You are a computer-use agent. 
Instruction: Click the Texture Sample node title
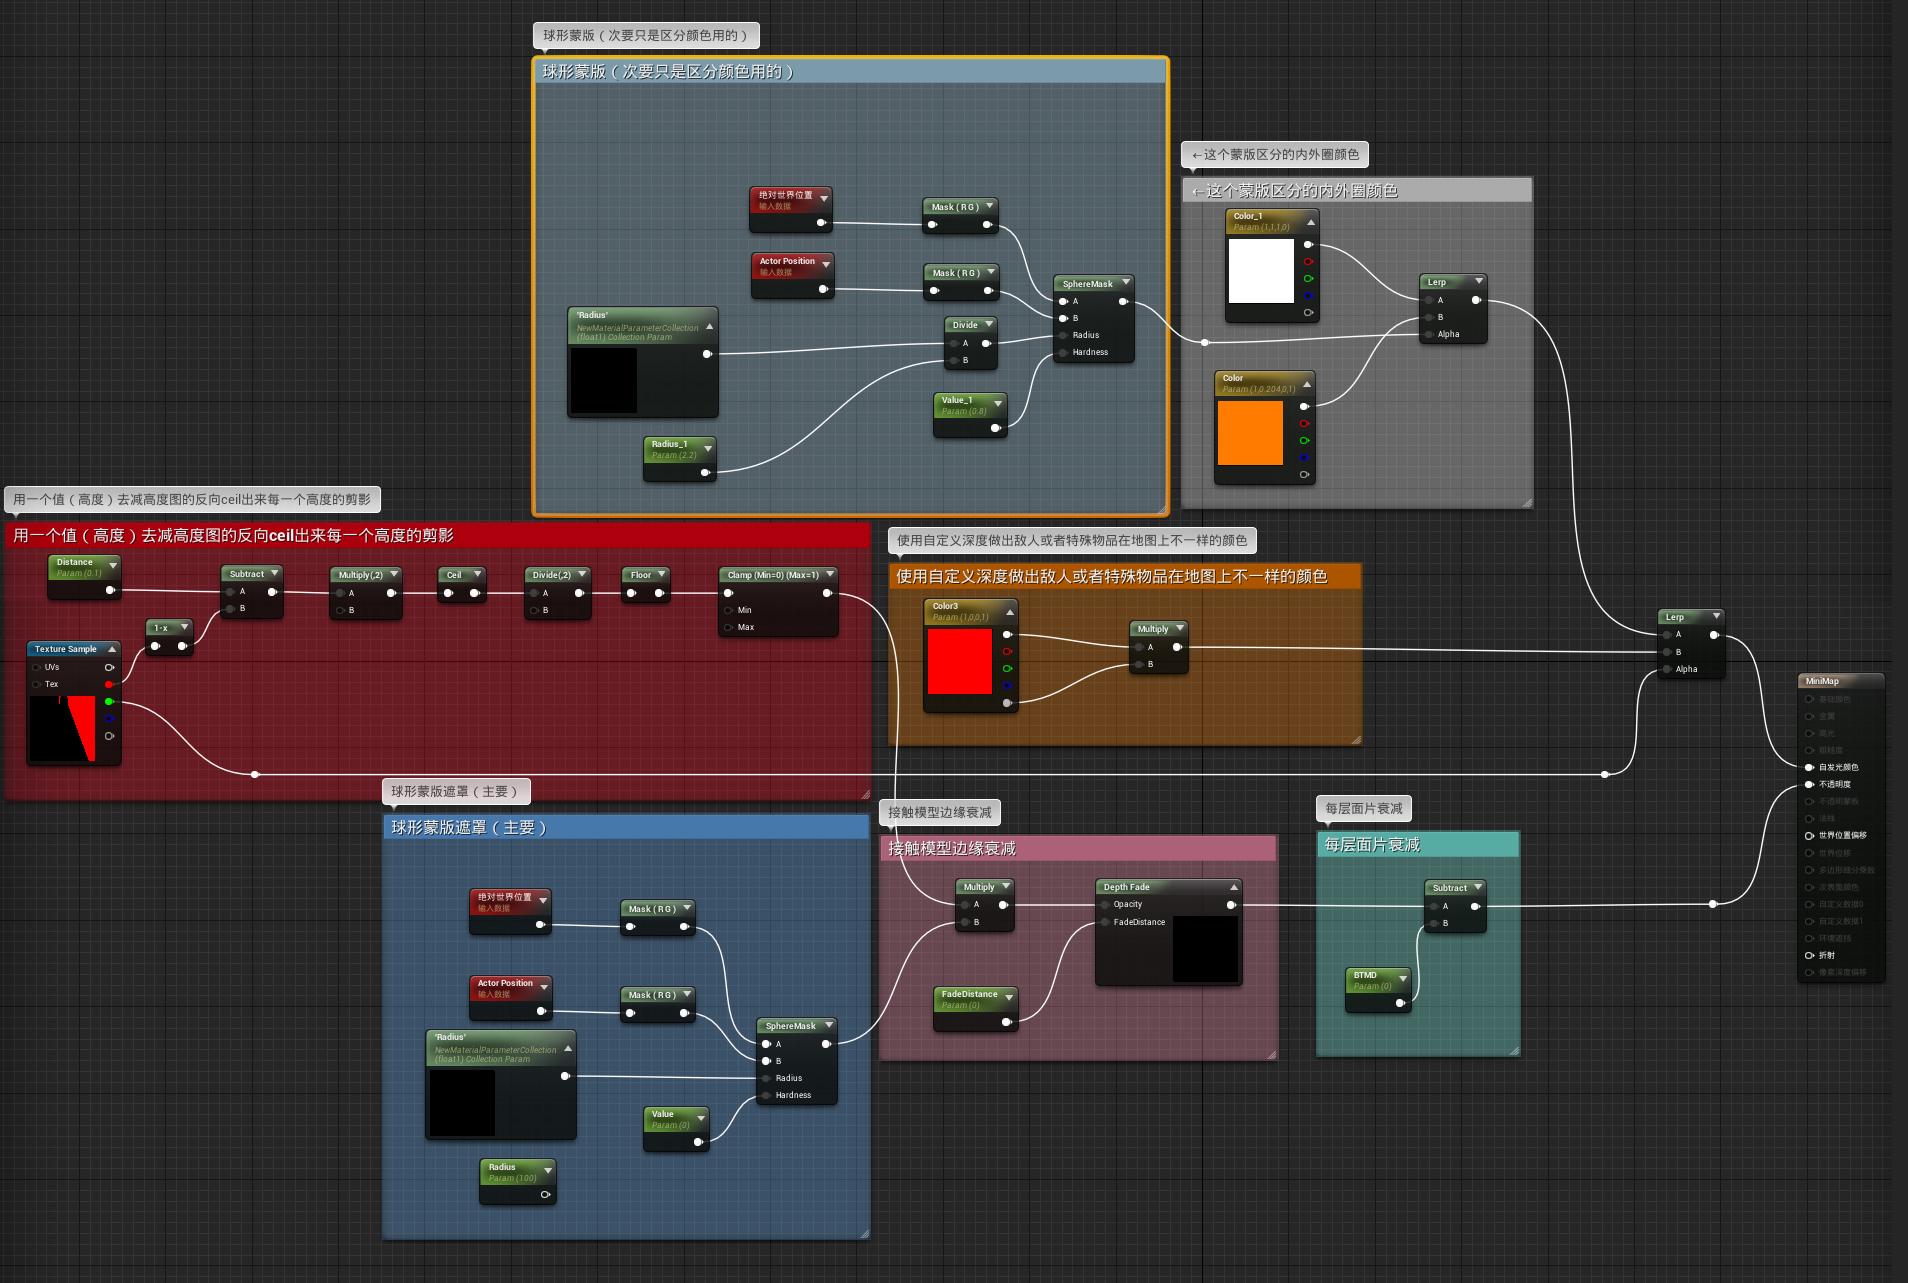pos(66,649)
